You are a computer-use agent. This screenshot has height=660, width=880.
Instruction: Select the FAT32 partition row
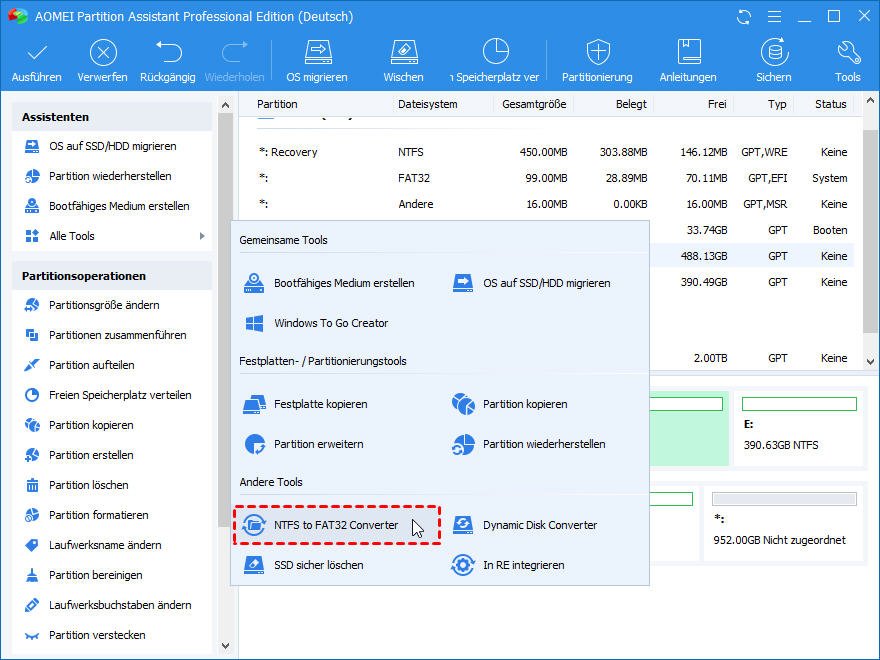coord(553,178)
